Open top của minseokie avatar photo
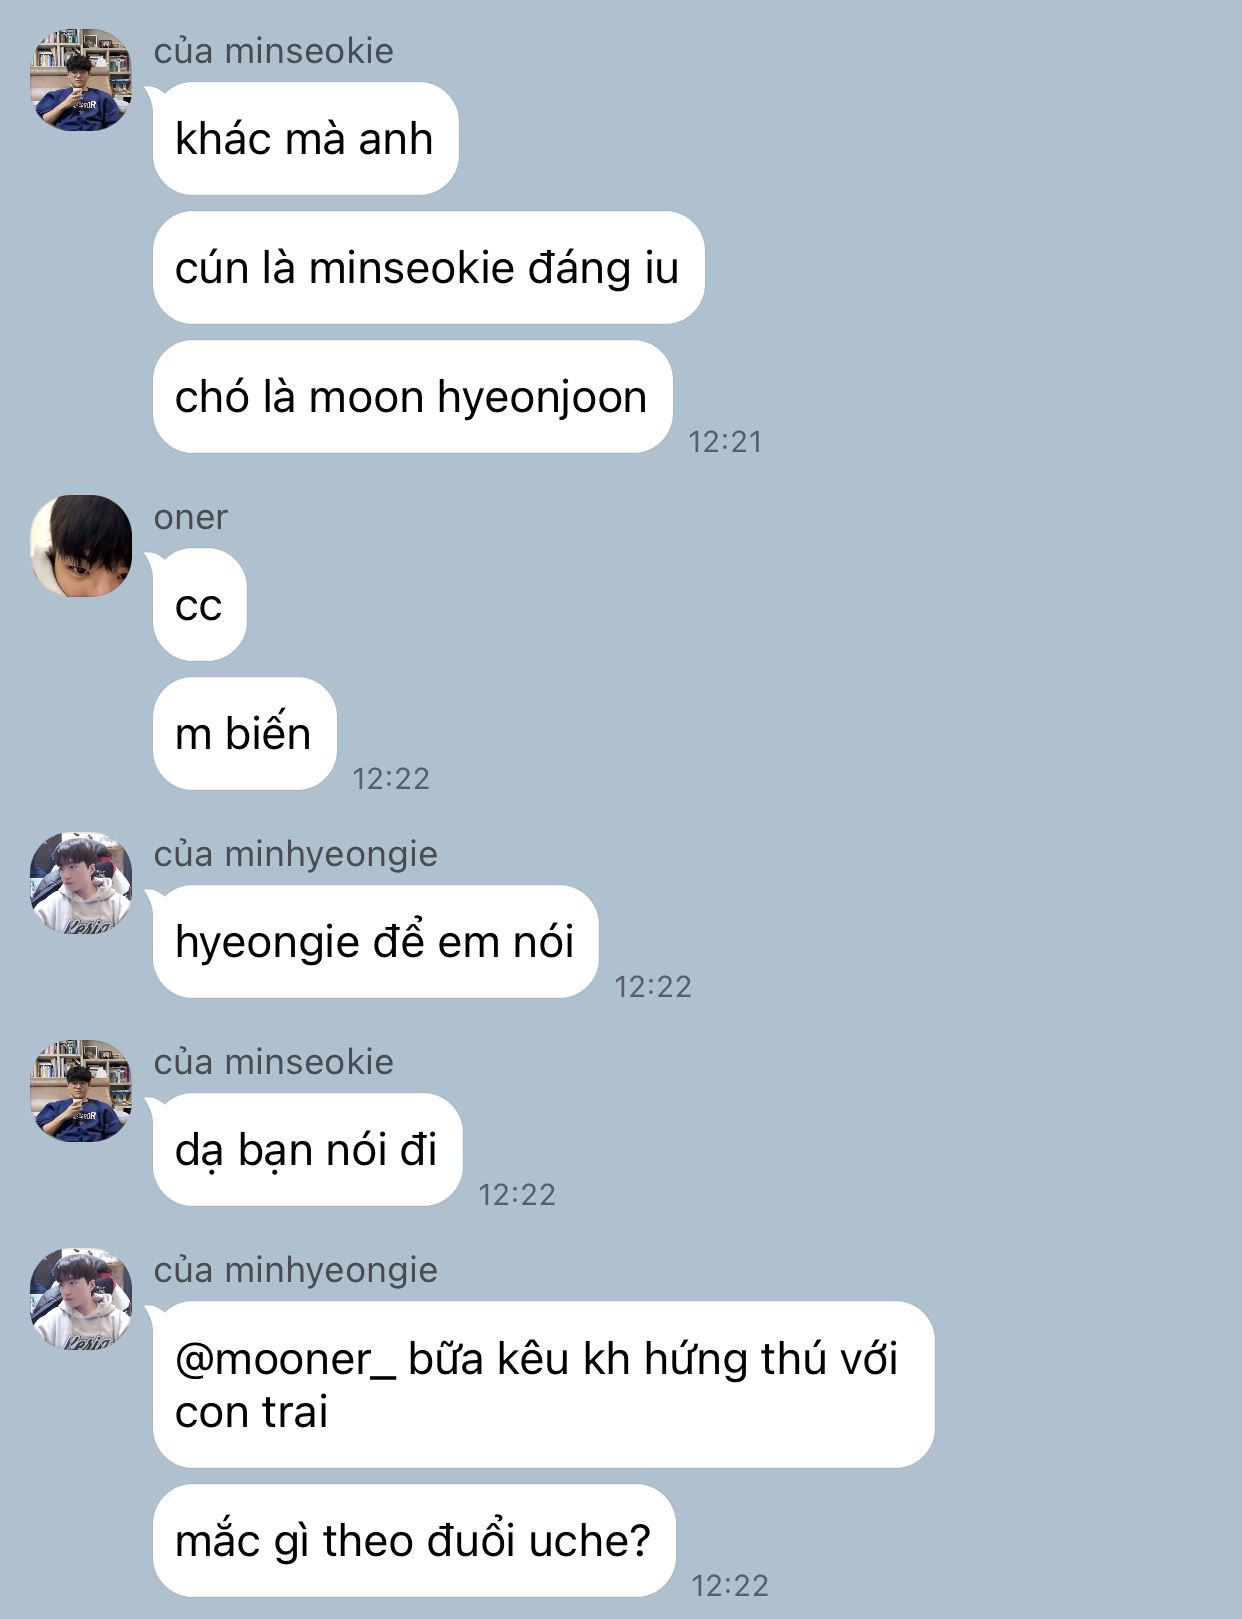The height and width of the screenshot is (1619, 1242). pos(81,80)
